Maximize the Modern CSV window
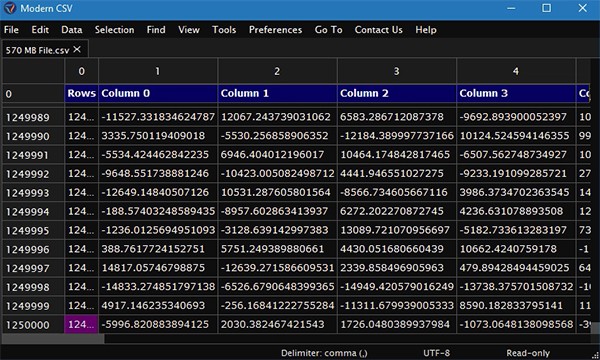 click(546, 8)
